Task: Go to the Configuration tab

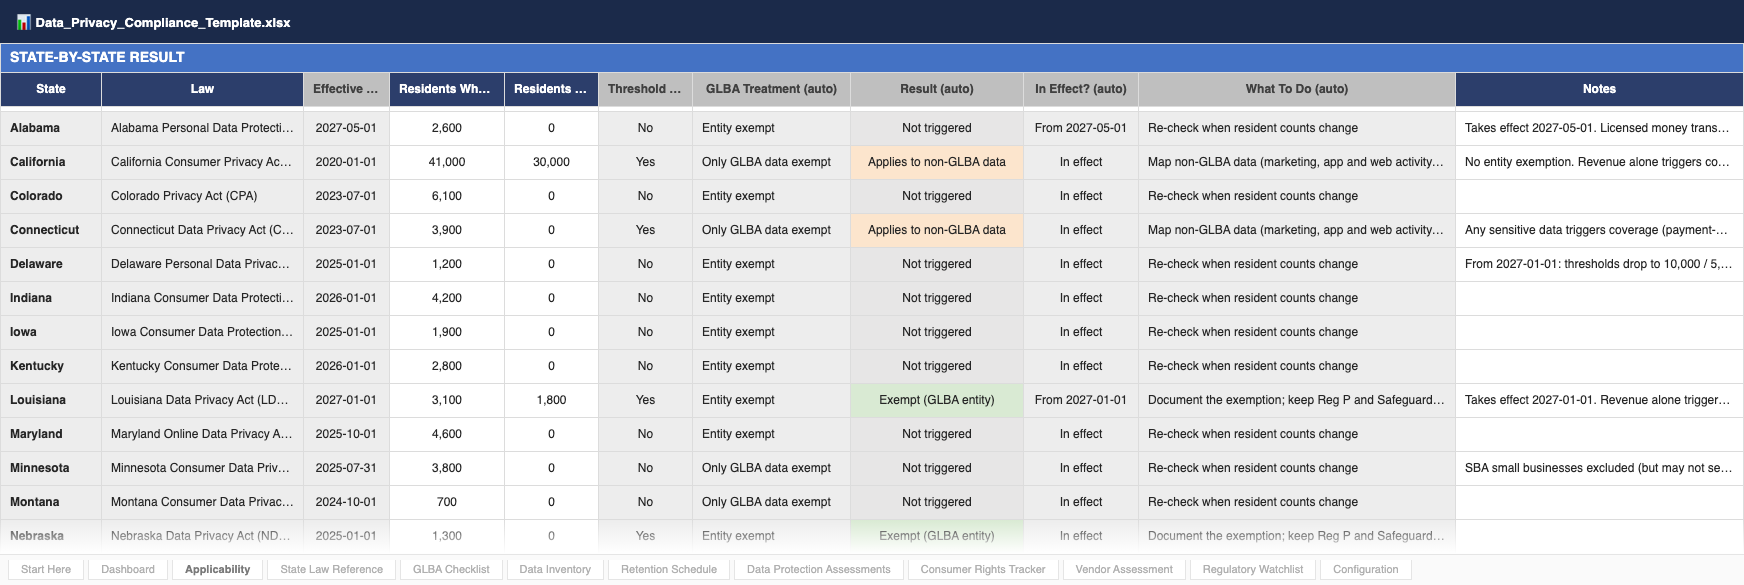Action: pos(1366,569)
